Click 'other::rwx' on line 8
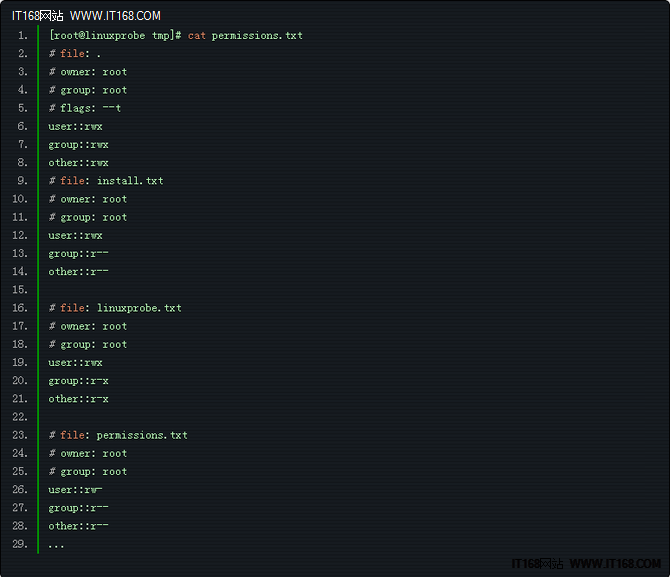Image resolution: width=670 pixels, height=577 pixels. (x=78, y=163)
